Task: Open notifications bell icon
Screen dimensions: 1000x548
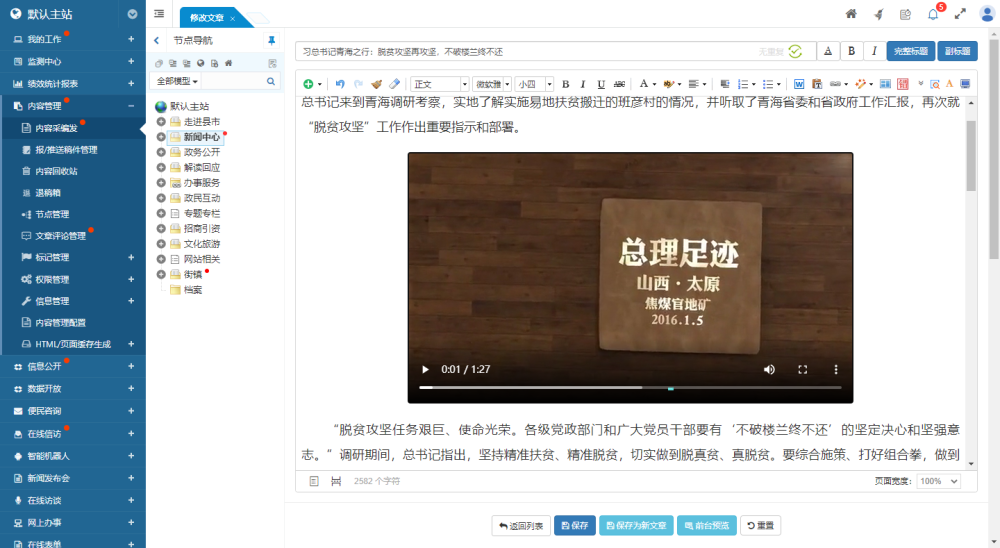Action: click(x=933, y=14)
